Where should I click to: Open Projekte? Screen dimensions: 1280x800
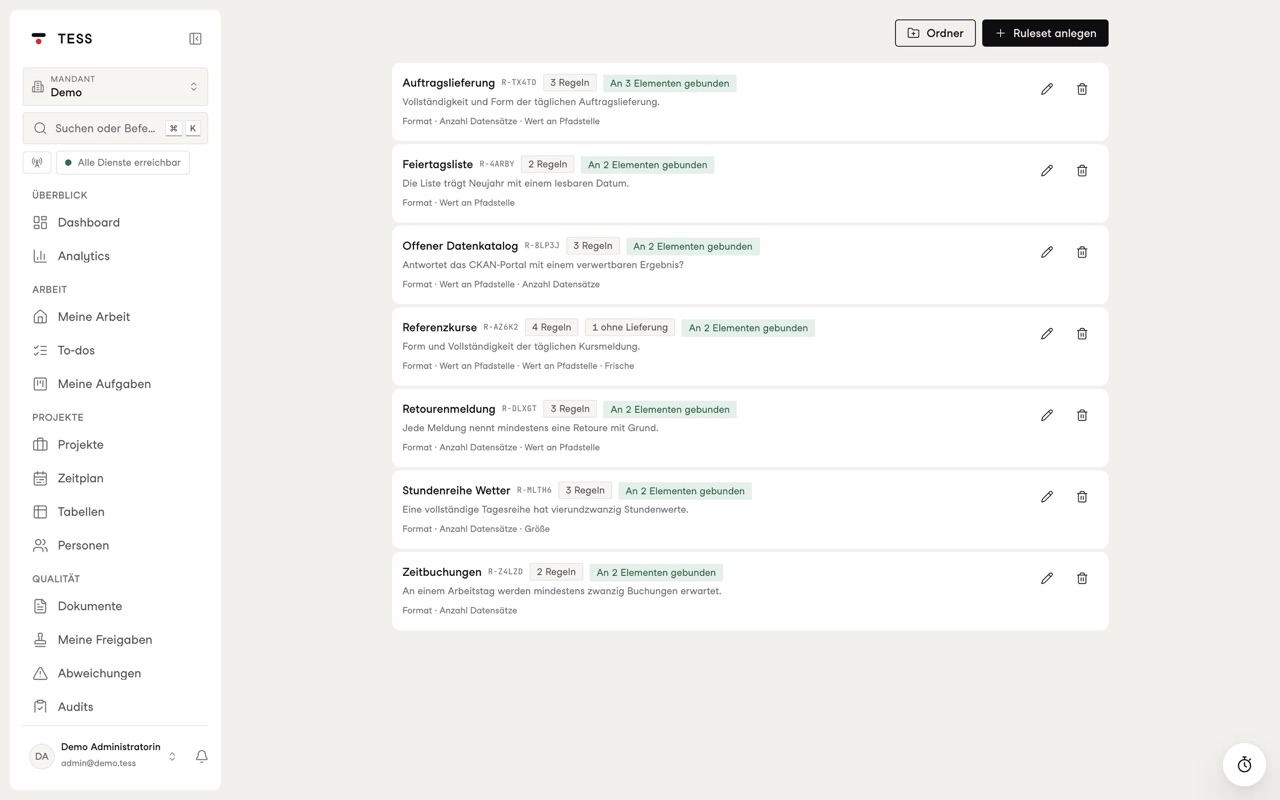(115, 445)
